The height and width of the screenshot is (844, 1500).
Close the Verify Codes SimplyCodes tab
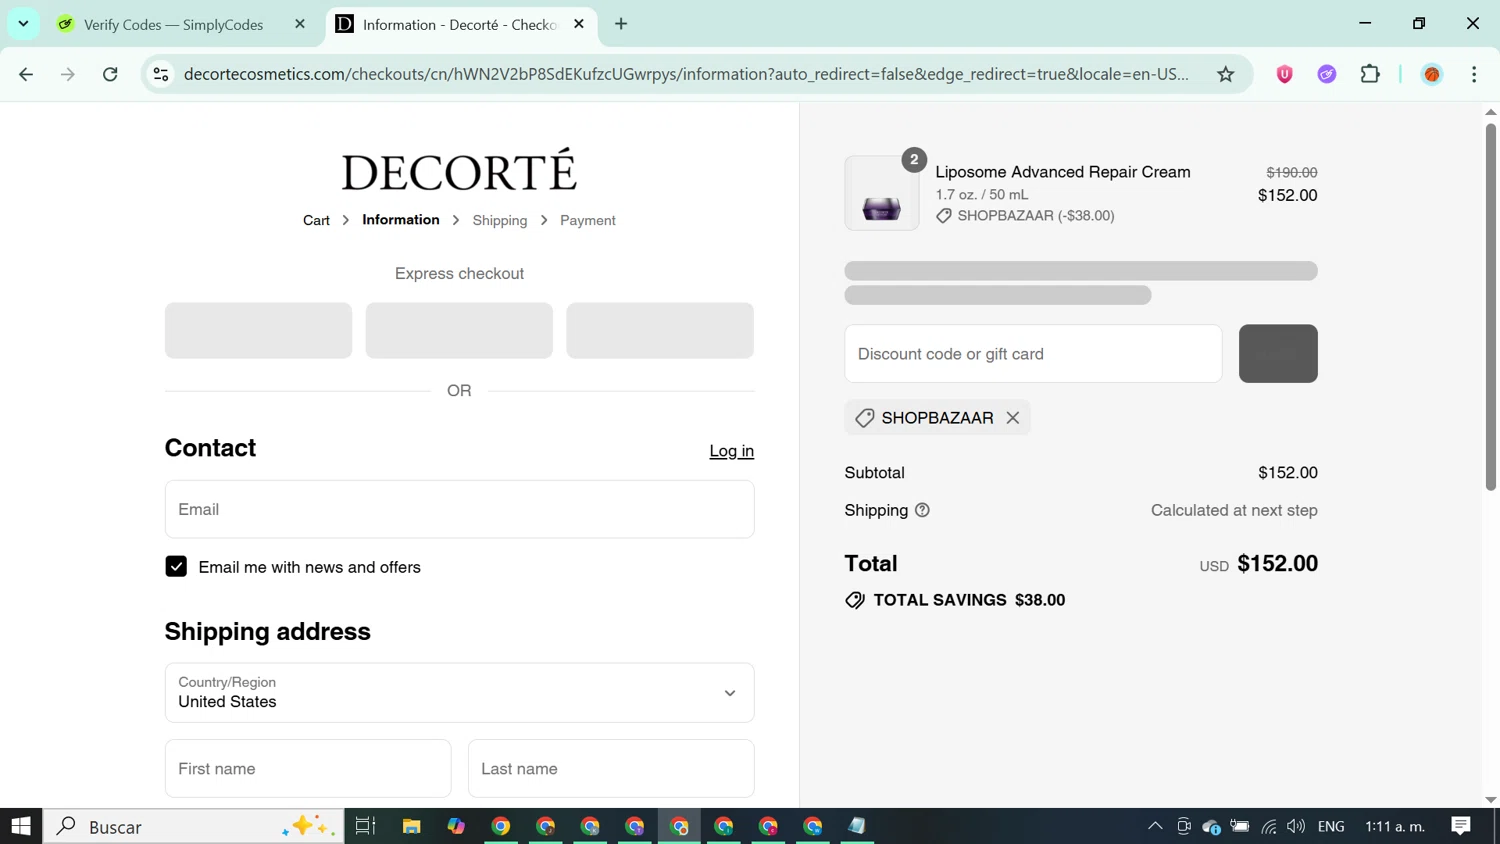coord(300,24)
